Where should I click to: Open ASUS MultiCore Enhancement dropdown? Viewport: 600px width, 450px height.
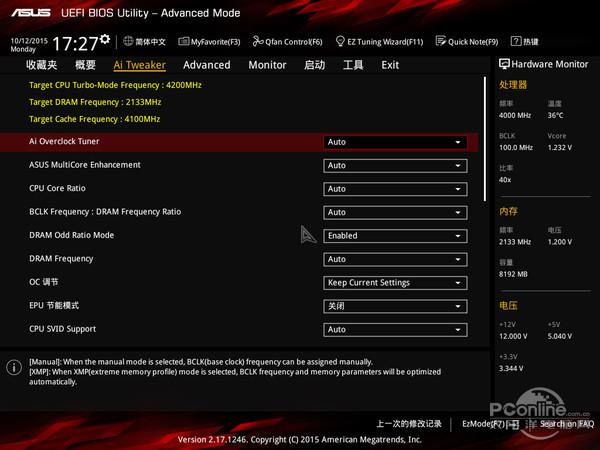pos(395,166)
